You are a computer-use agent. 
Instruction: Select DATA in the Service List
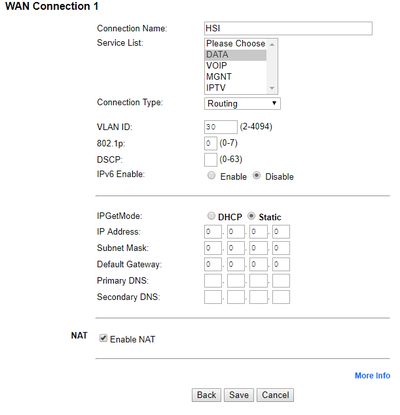[235, 55]
